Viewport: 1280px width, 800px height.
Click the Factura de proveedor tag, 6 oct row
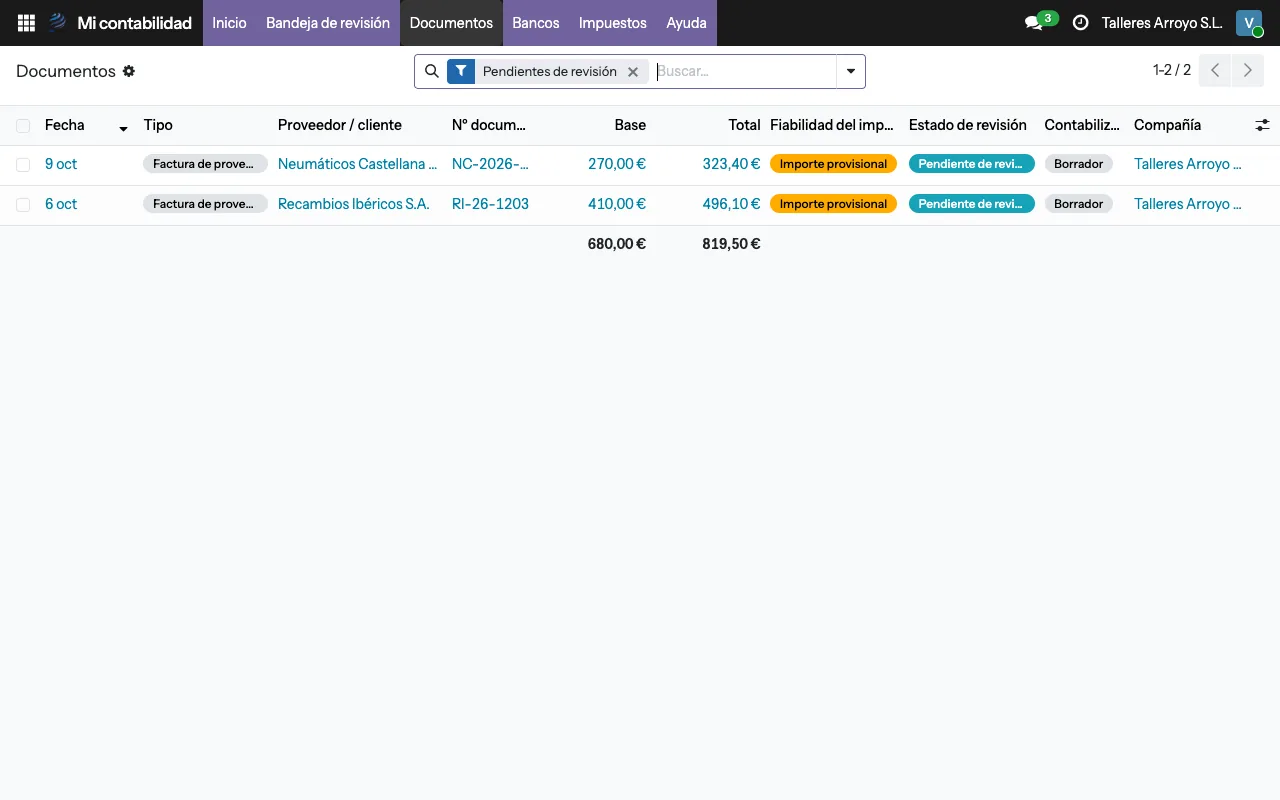(x=205, y=204)
